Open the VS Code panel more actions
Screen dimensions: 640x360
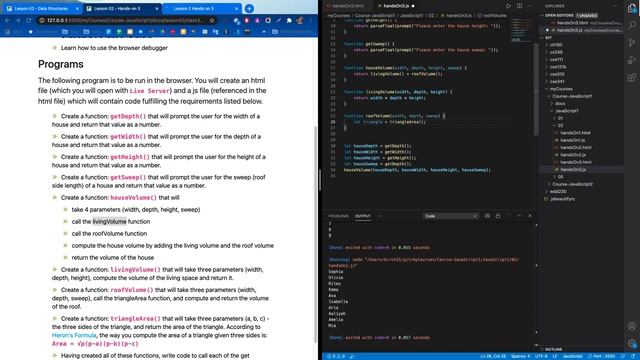tap(380, 216)
